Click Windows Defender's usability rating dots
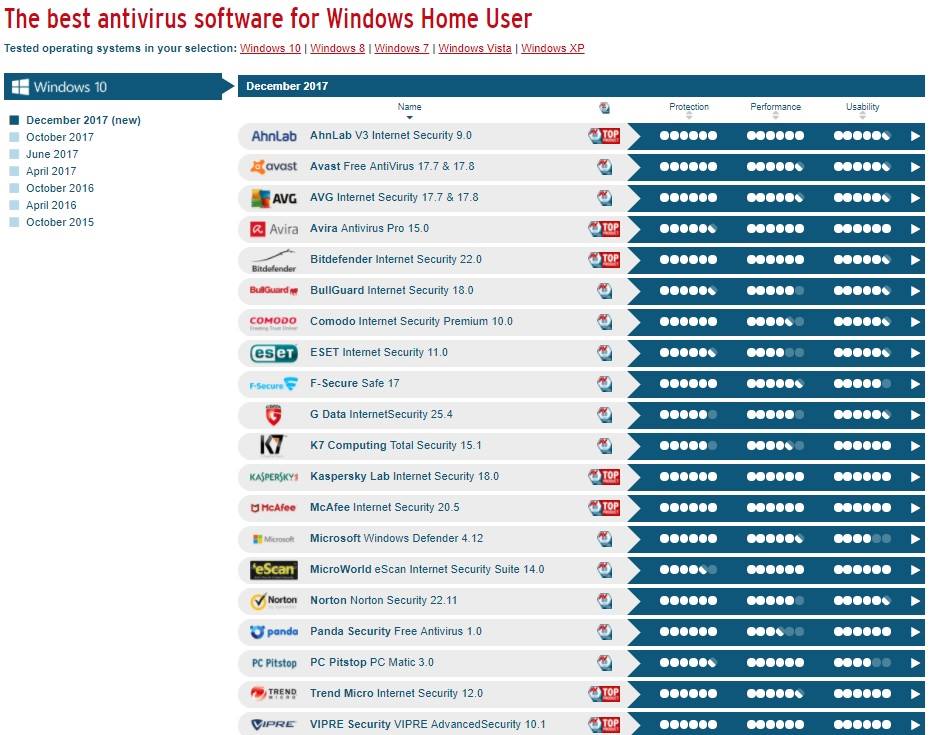This screenshot has width=936, height=735. [x=862, y=539]
